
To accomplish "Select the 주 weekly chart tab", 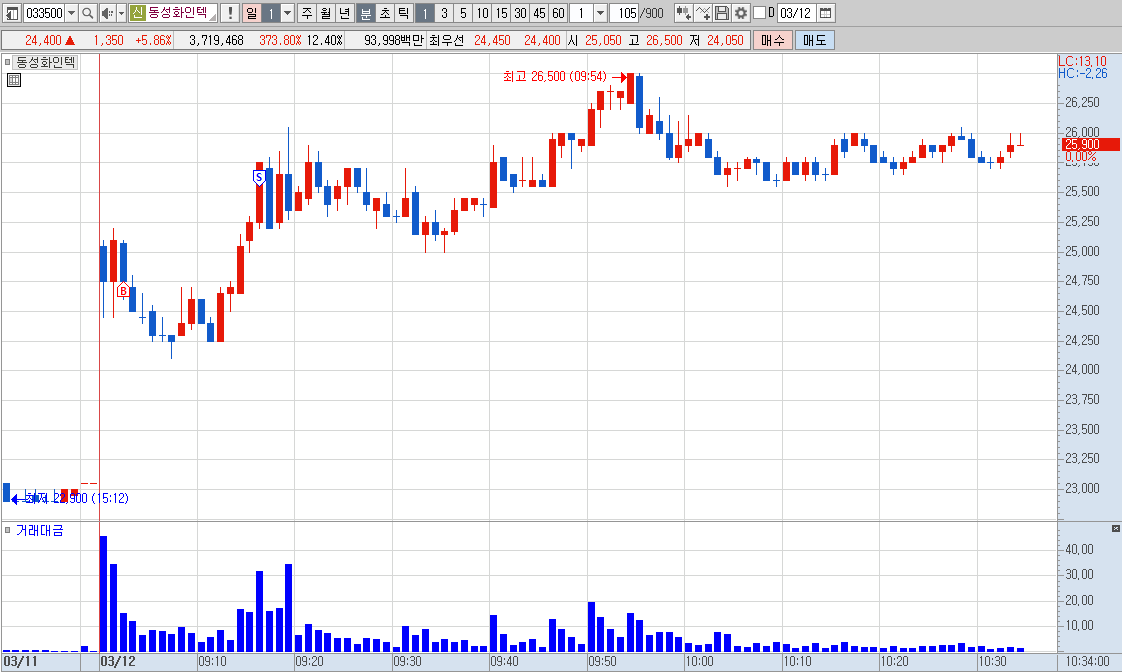I will click(x=307, y=13).
